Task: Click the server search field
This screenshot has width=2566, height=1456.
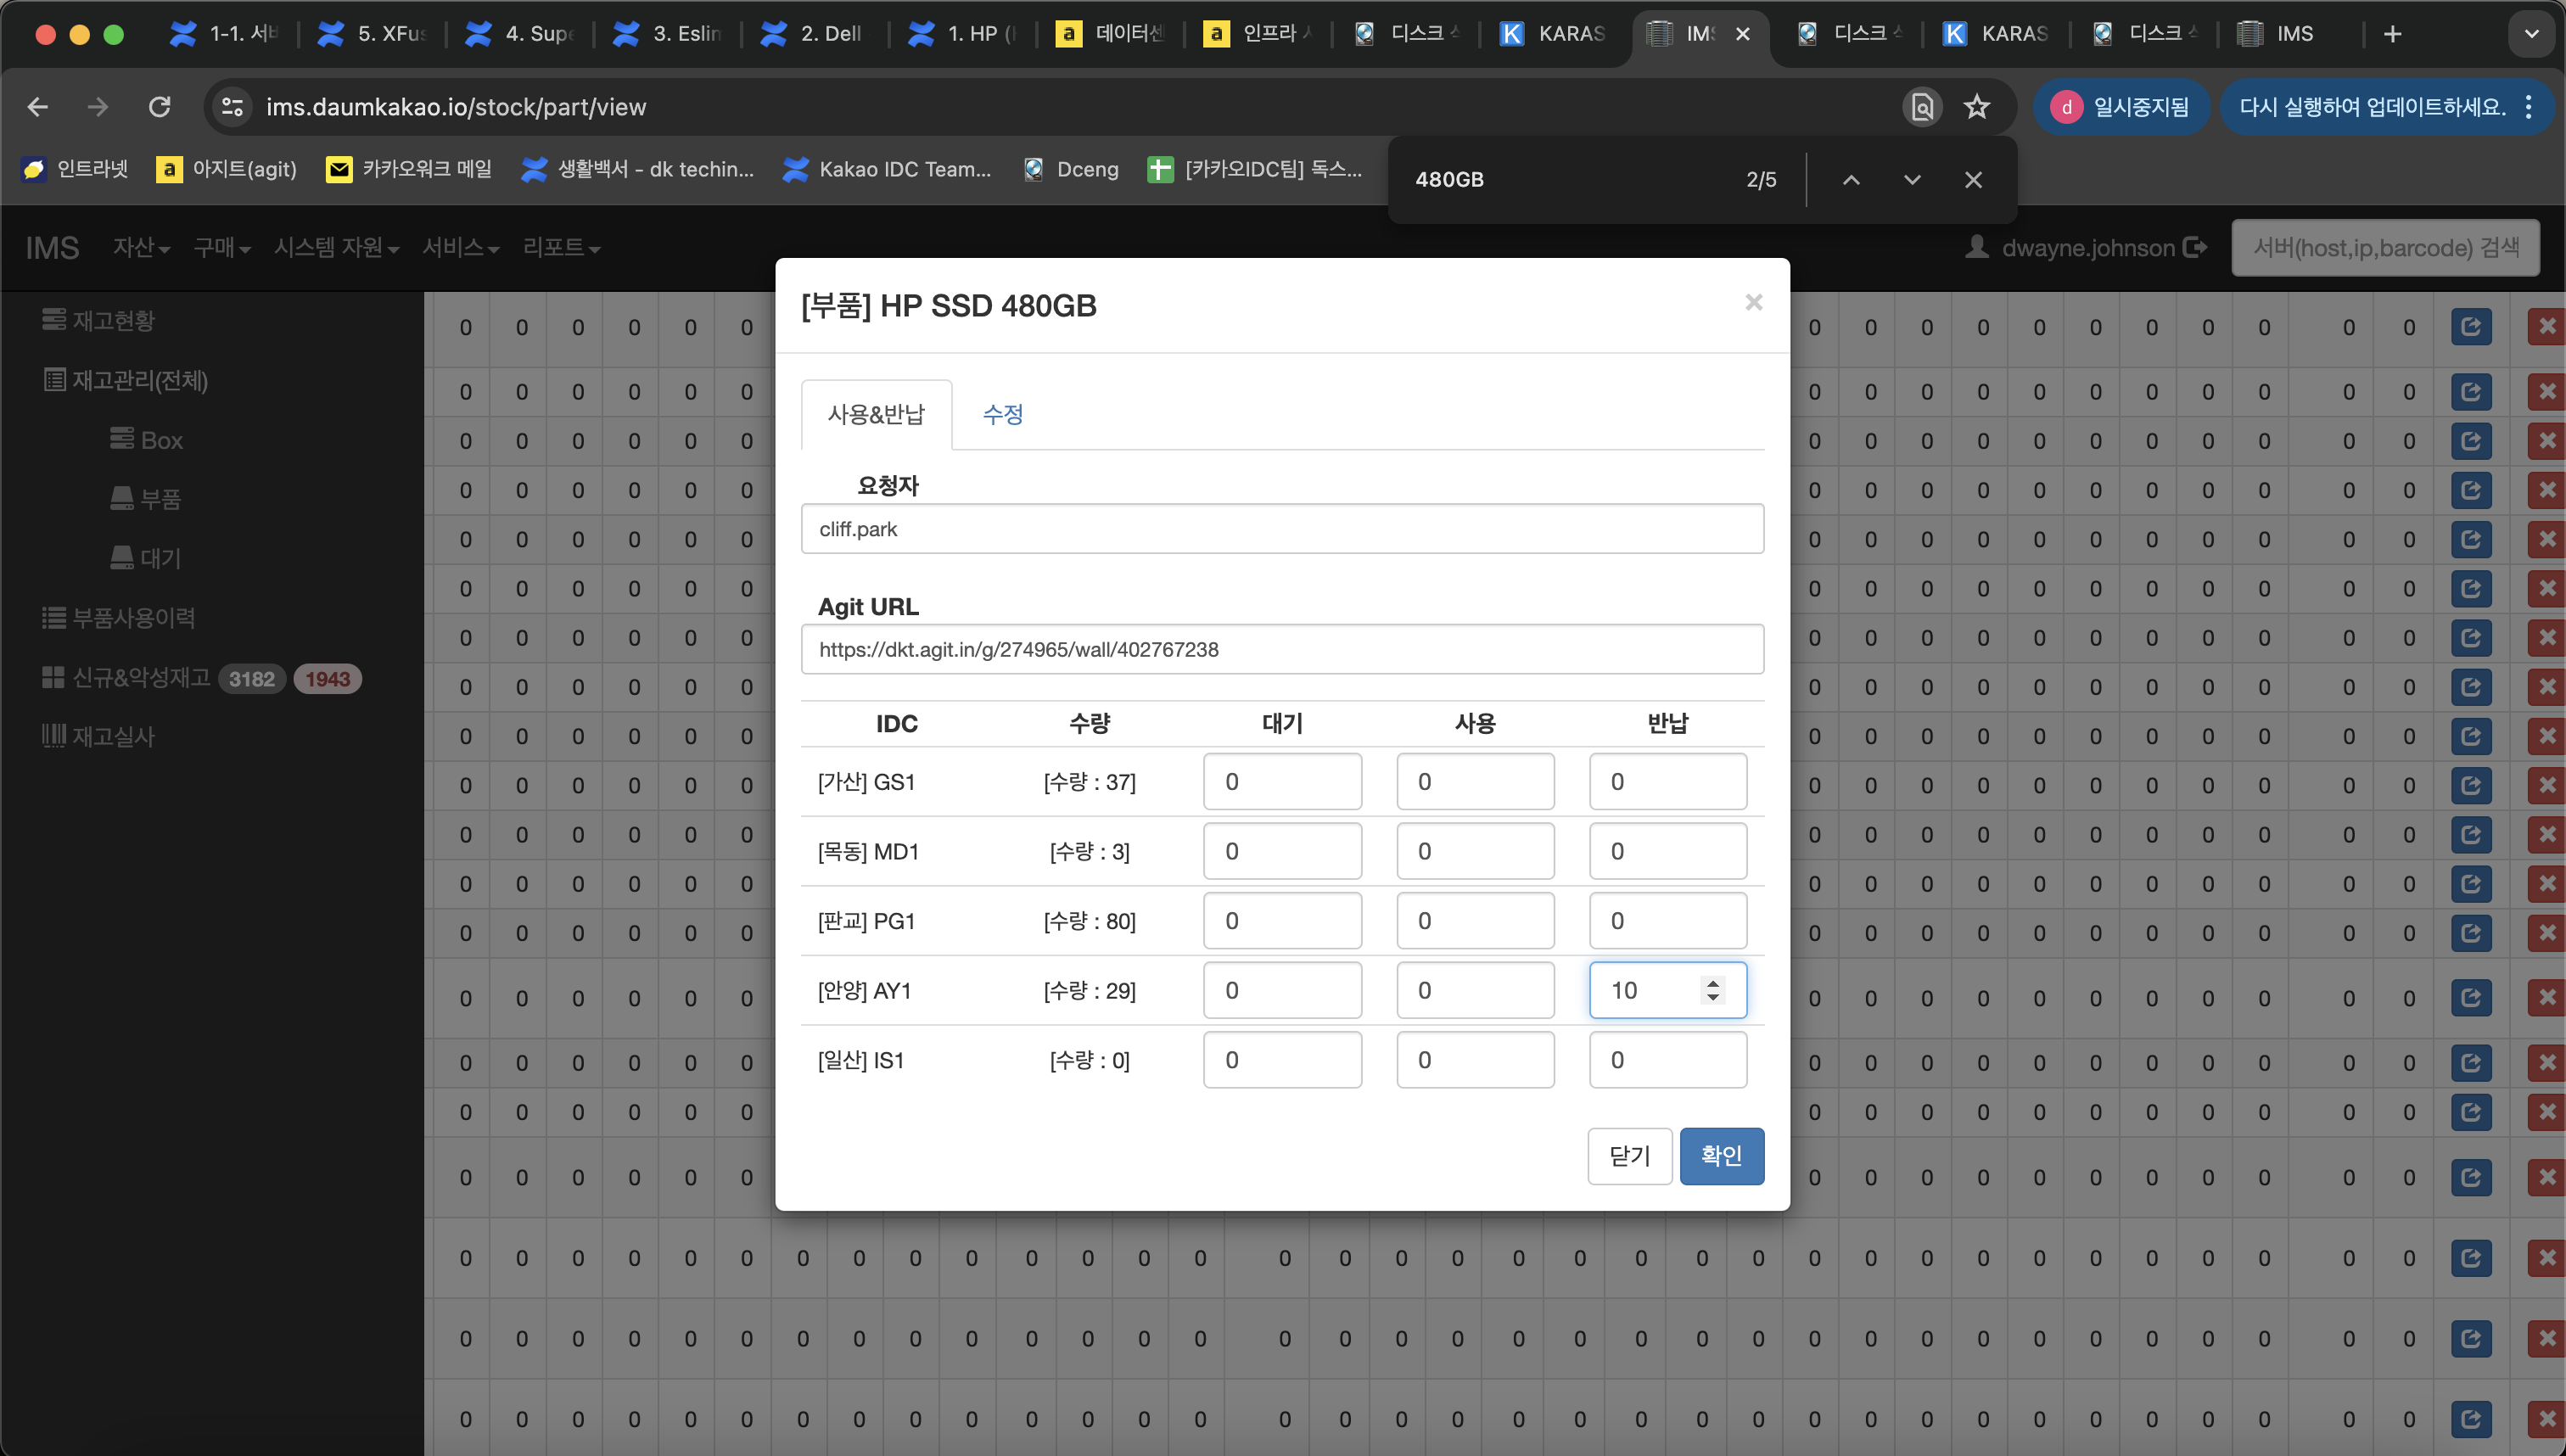Action: pos(2385,247)
